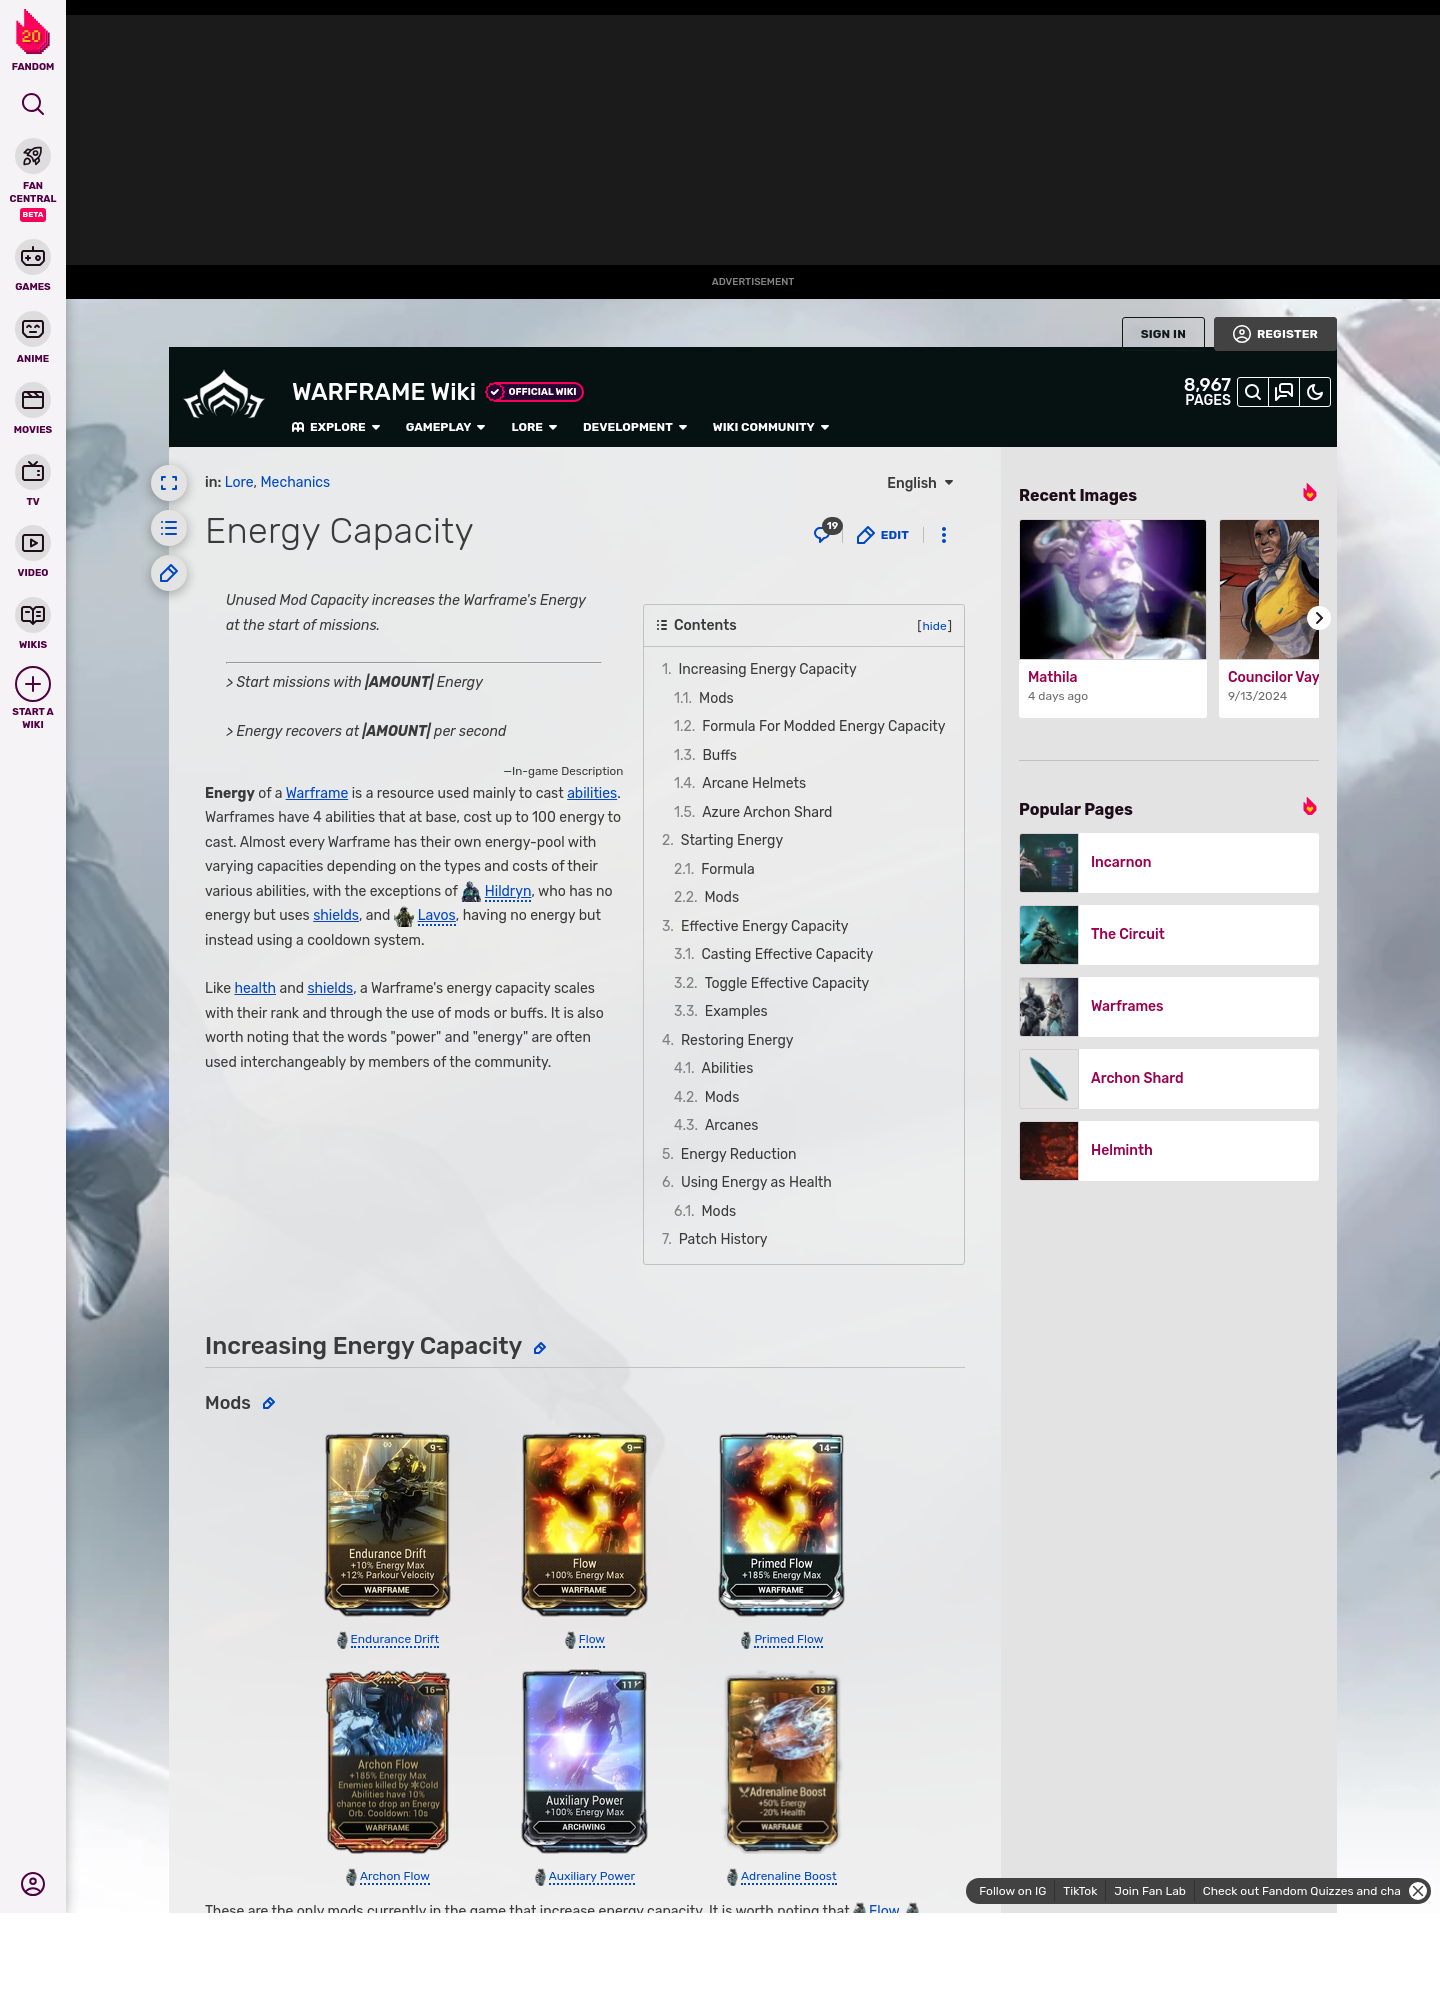Click Join Fan Lab link

coord(1150,1891)
